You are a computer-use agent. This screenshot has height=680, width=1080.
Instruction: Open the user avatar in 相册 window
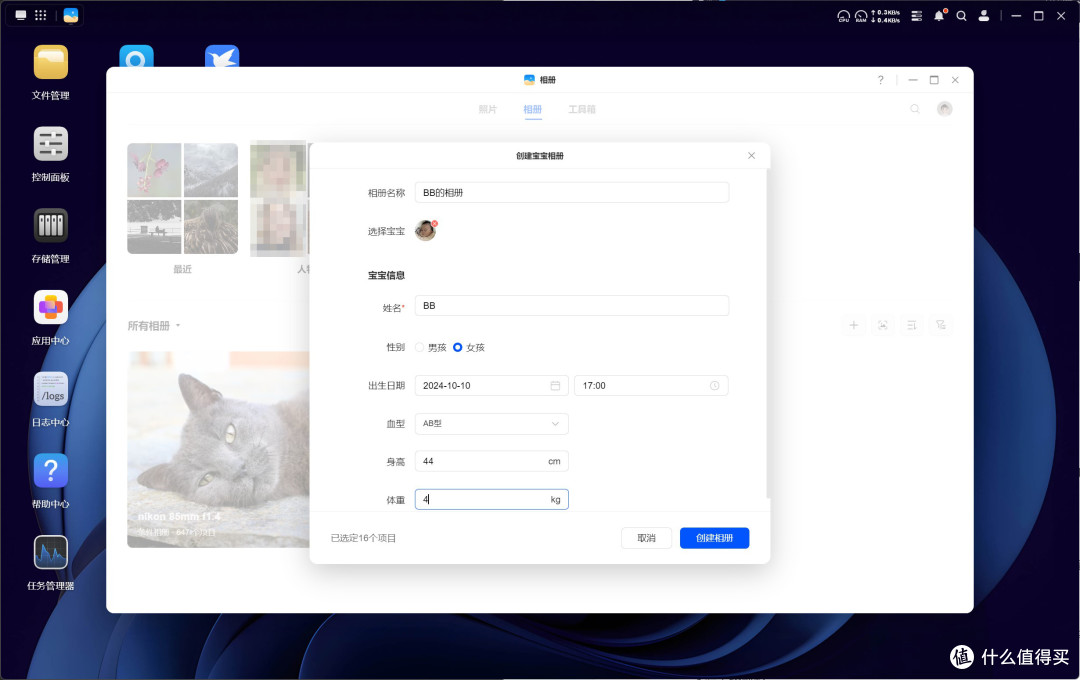(944, 109)
